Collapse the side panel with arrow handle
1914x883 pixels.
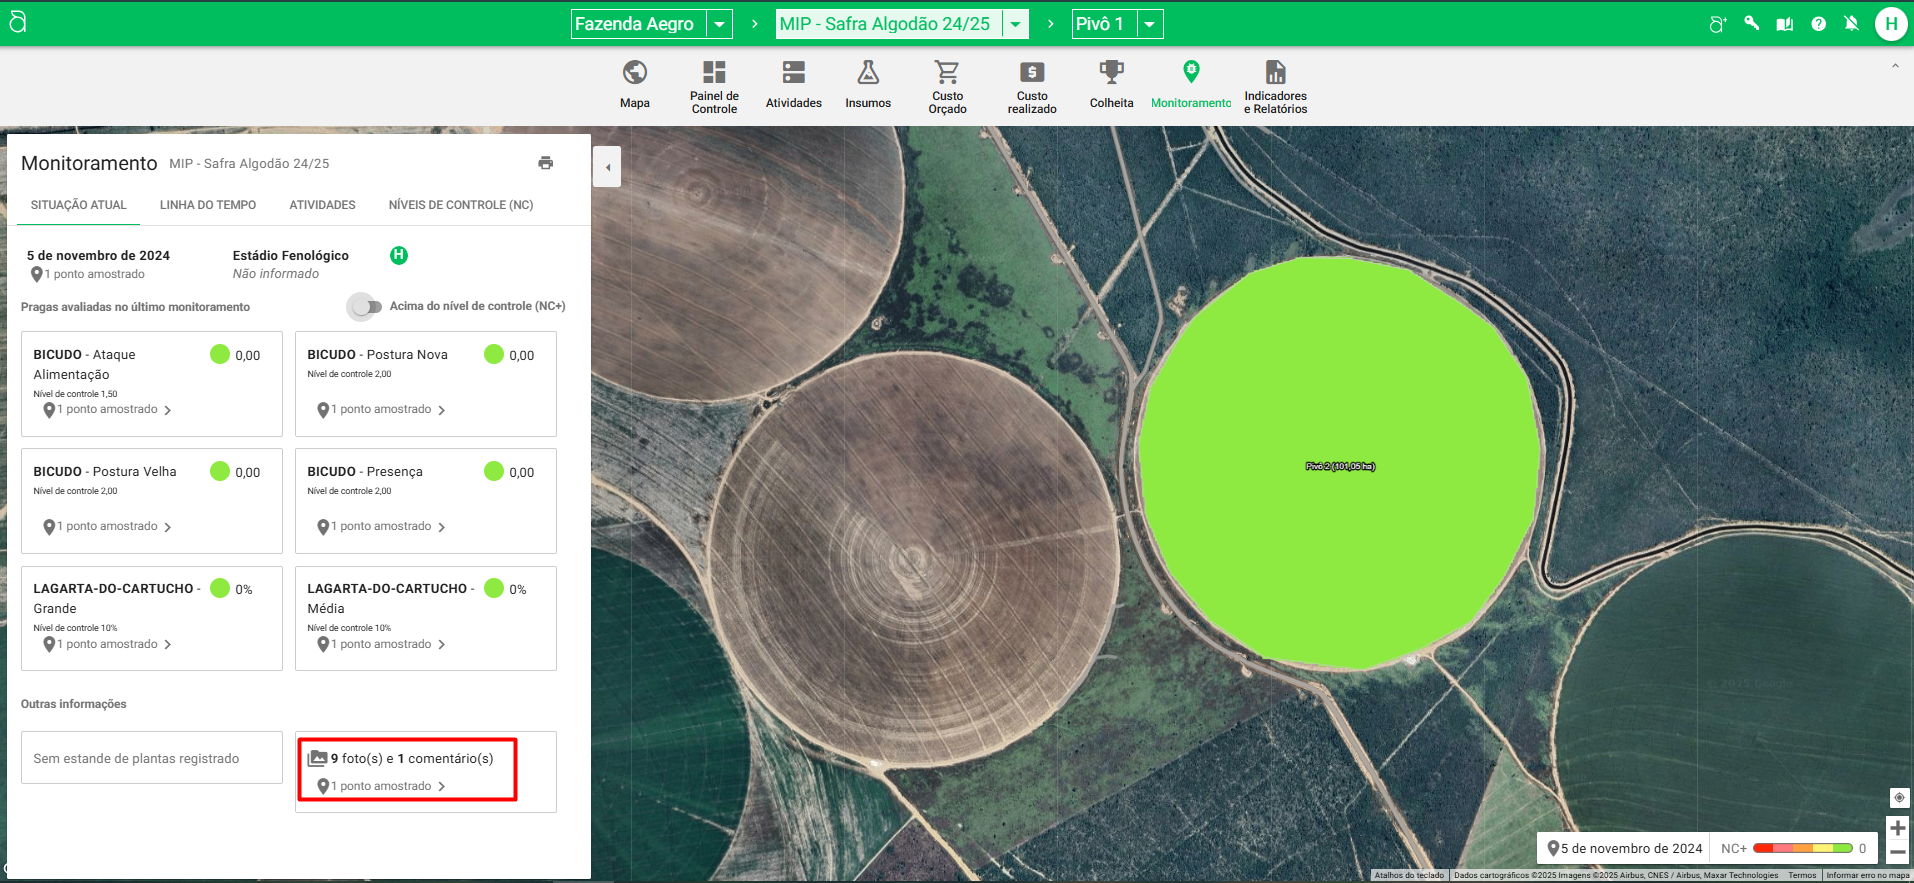(607, 167)
